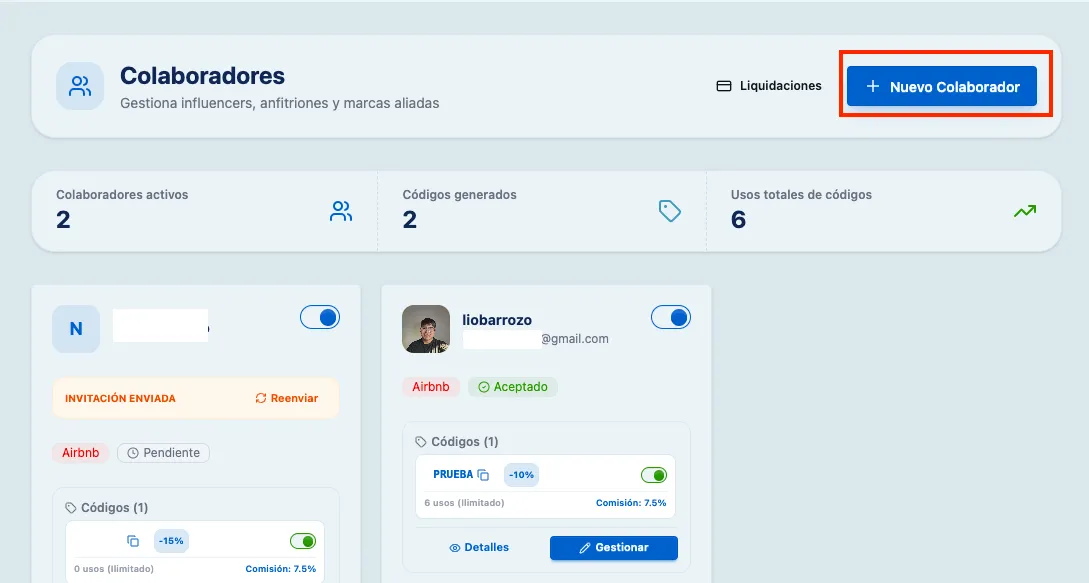The image size is (1089, 583).
Task: Click the tag icon in Códigos generados
Action: pos(670,211)
